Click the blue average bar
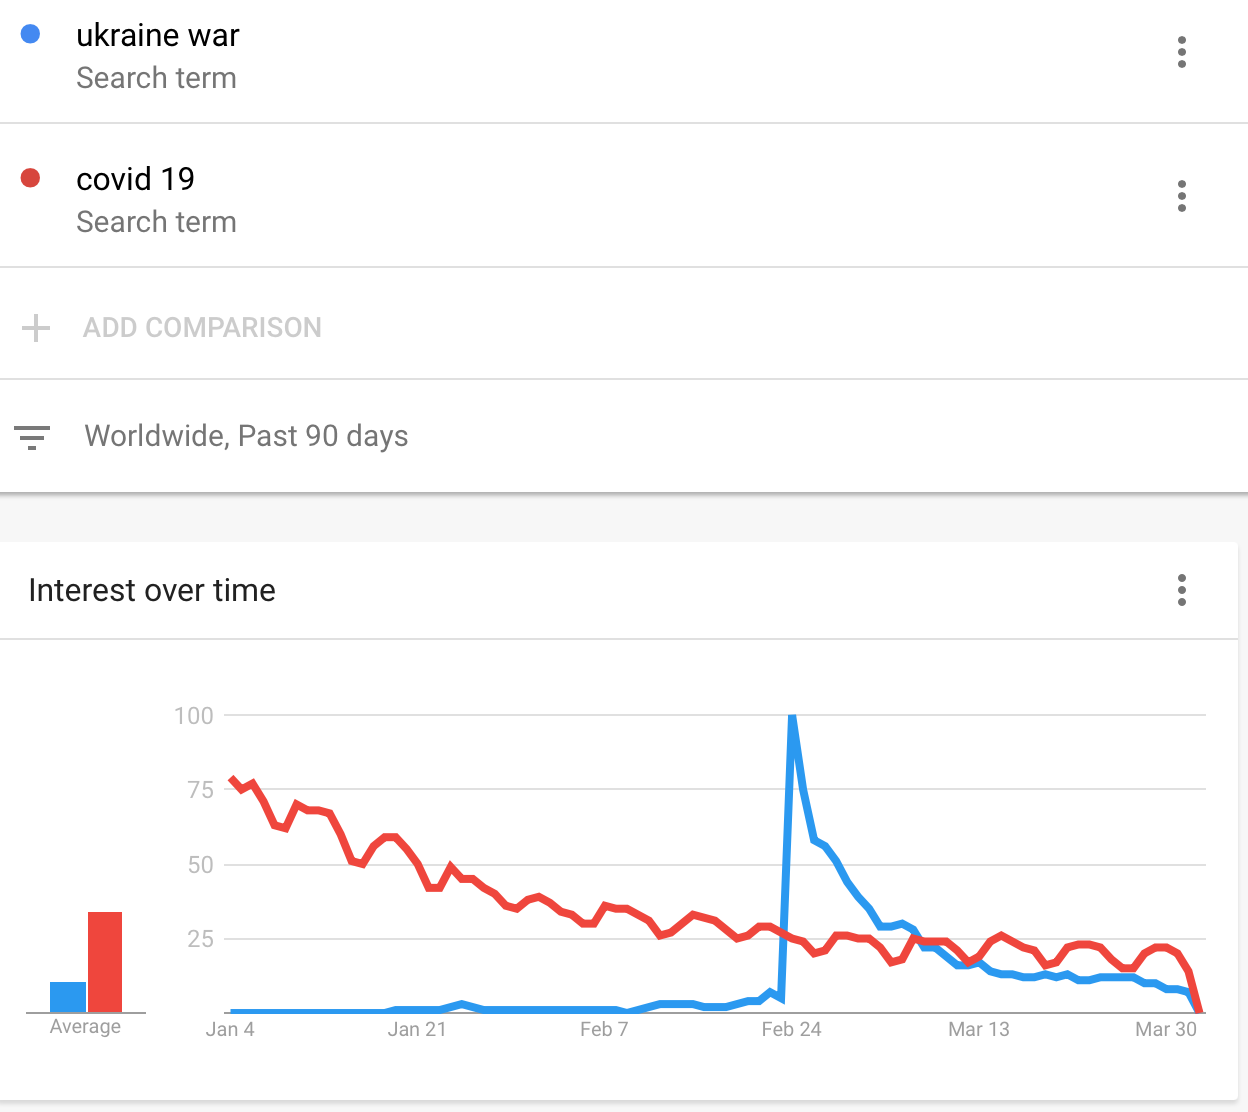 [x=68, y=997]
